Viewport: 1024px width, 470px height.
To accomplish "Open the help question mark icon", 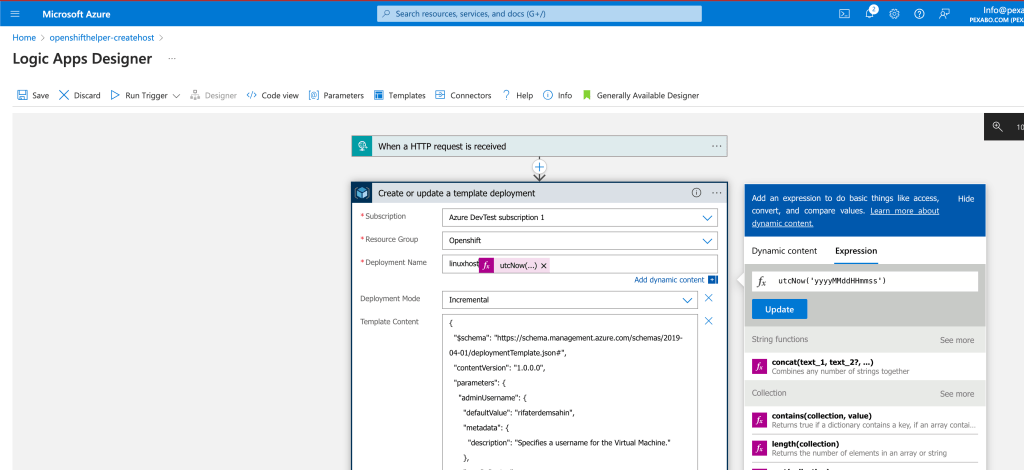I will (x=920, y=14).
